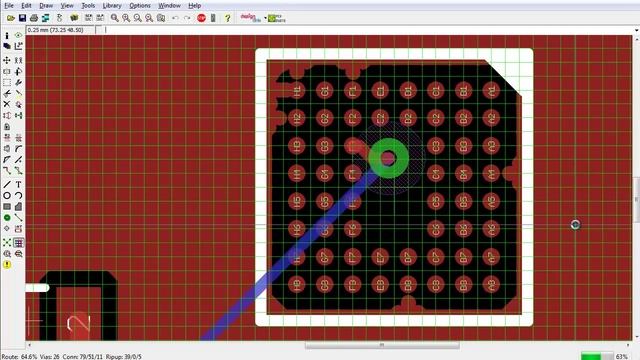Select the Group selection tool
This screenshot has width=640, height=360.
pos(7,82)
